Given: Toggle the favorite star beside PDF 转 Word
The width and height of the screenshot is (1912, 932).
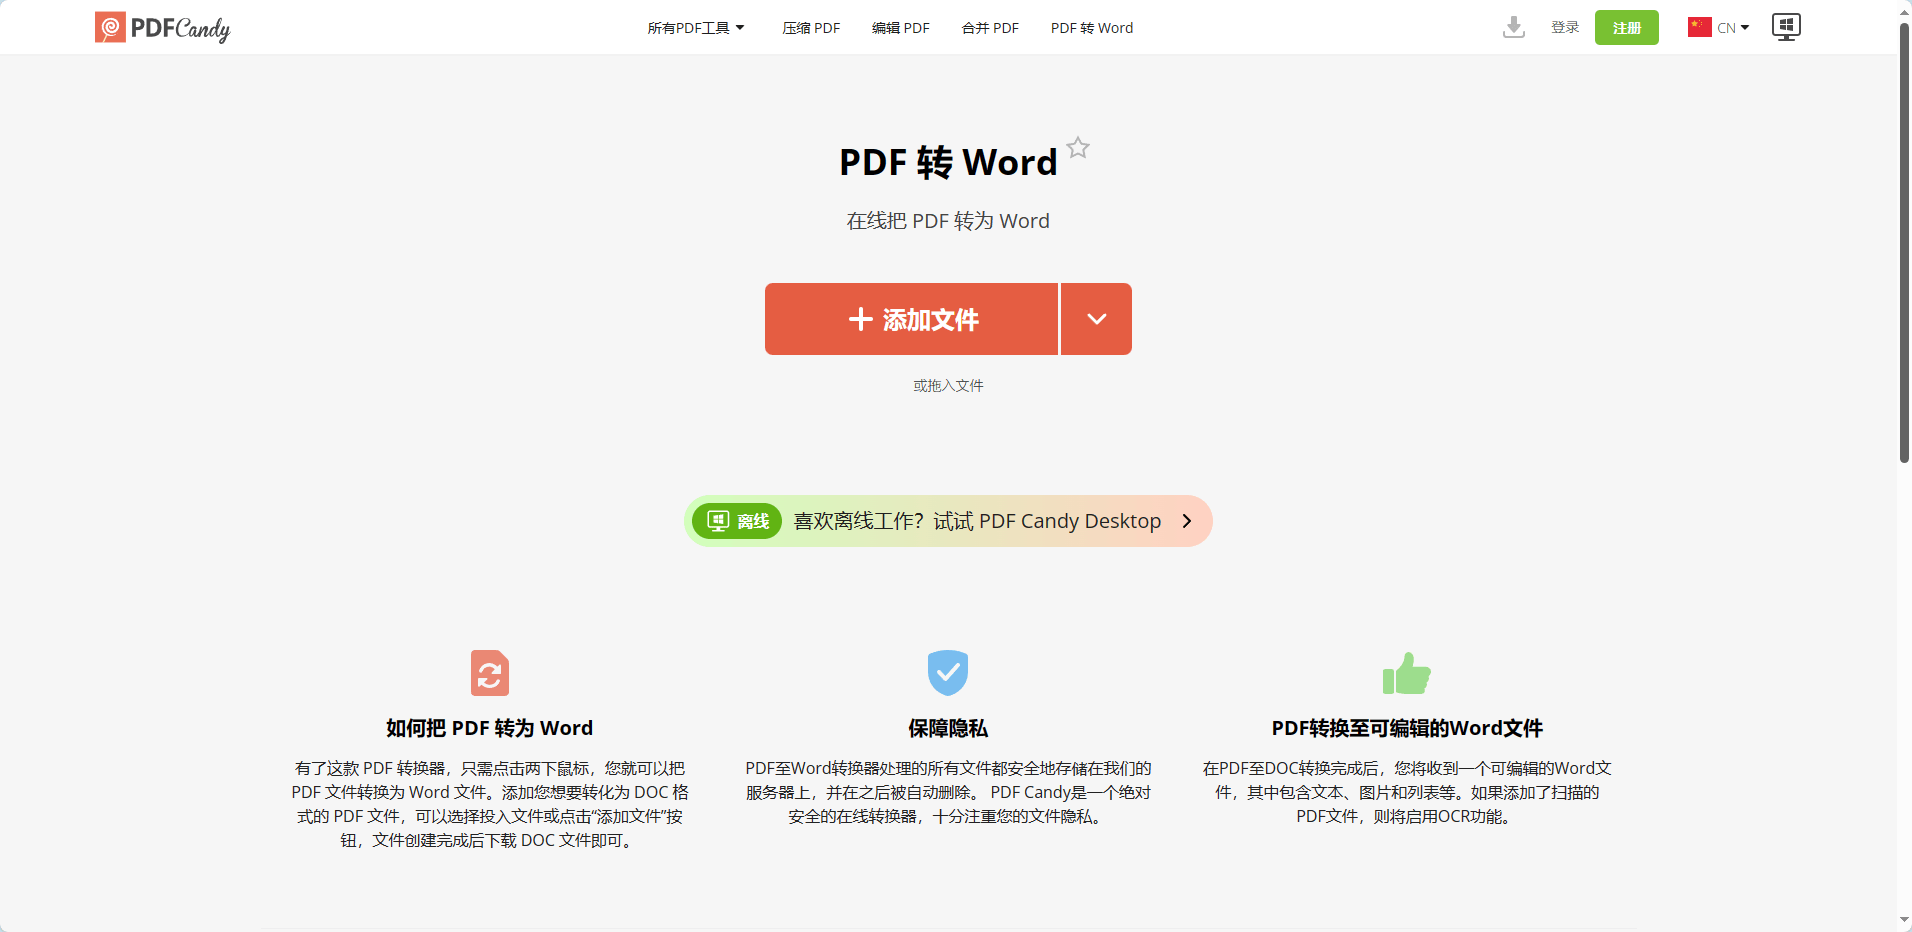Looking at the screenshot, I should point(1078,148).
